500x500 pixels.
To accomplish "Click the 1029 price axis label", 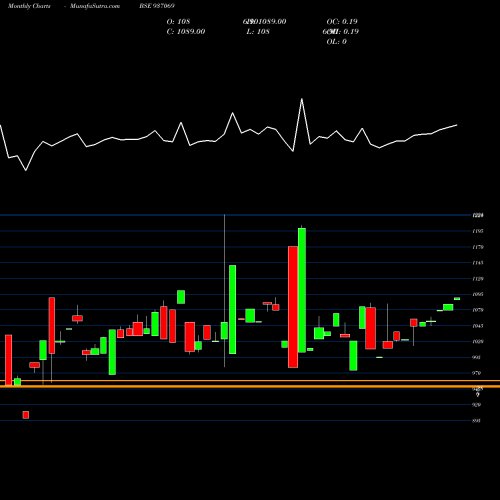I will 478,341.
